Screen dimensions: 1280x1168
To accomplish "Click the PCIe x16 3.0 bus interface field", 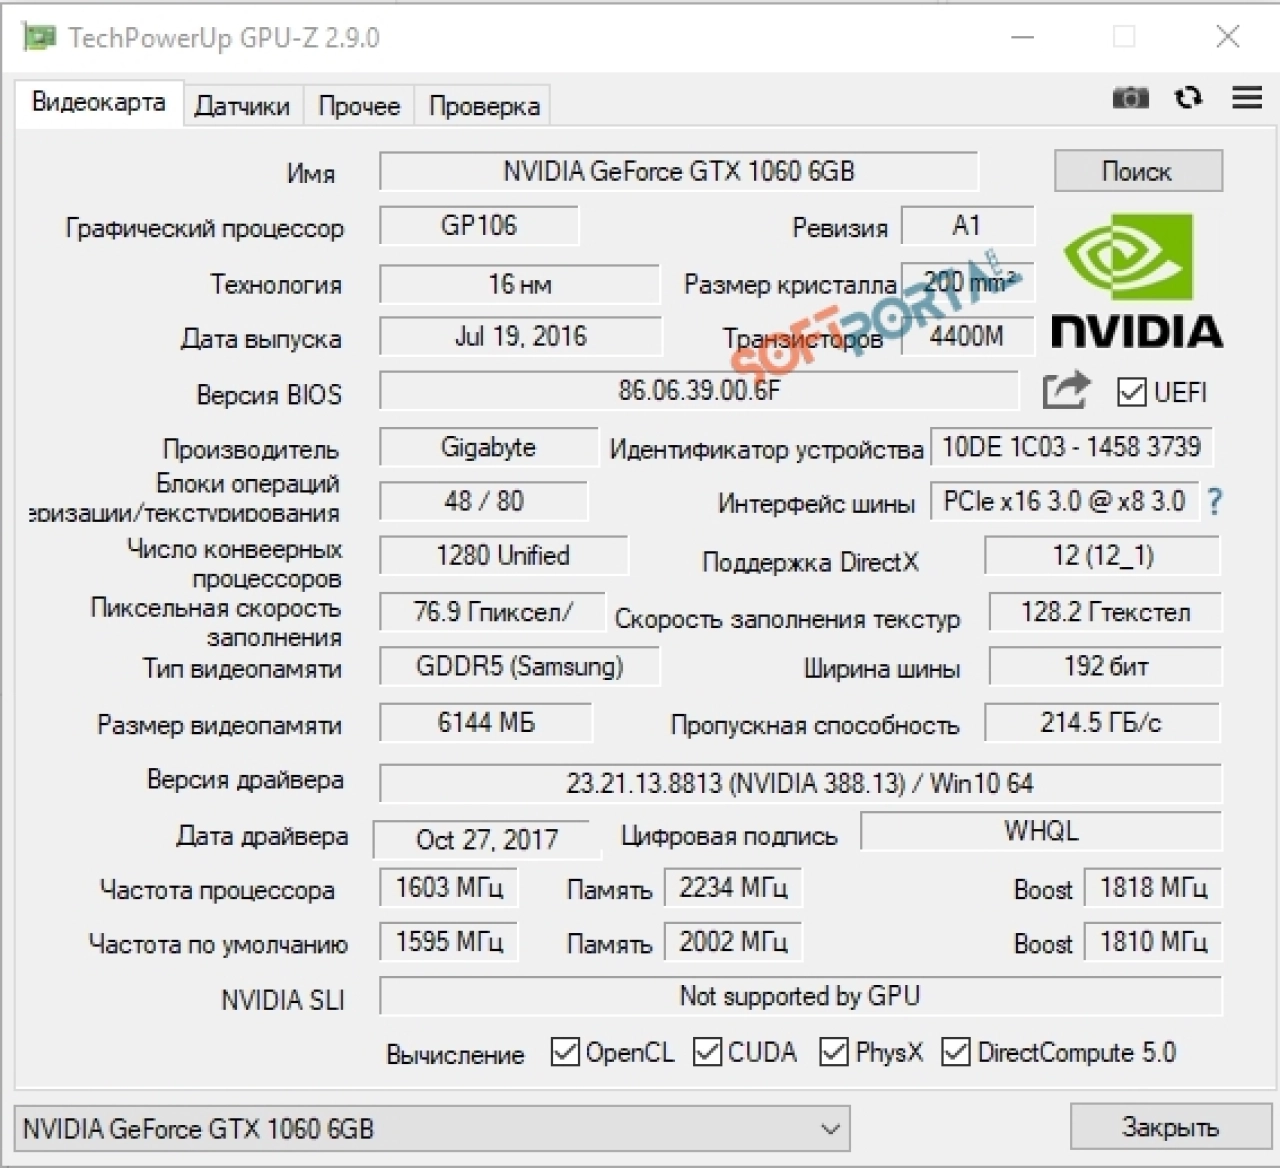I will coord(1064,501).
